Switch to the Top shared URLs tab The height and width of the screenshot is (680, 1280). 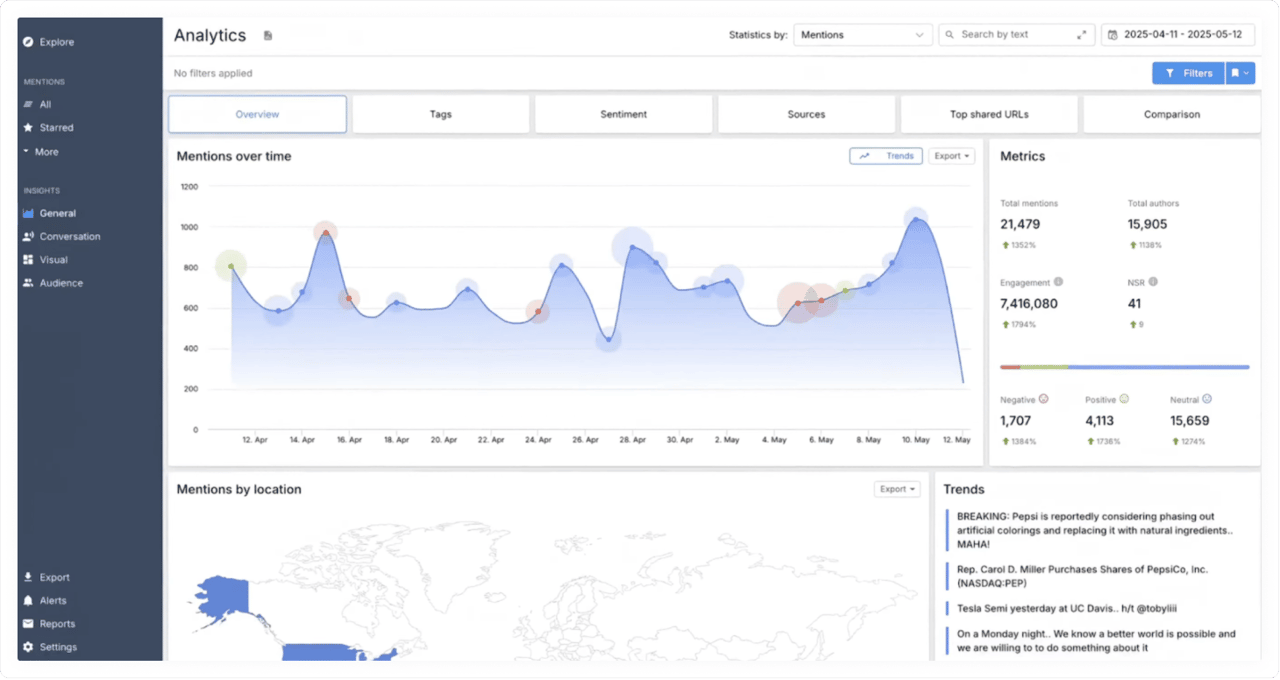click(x=988, y=114)
